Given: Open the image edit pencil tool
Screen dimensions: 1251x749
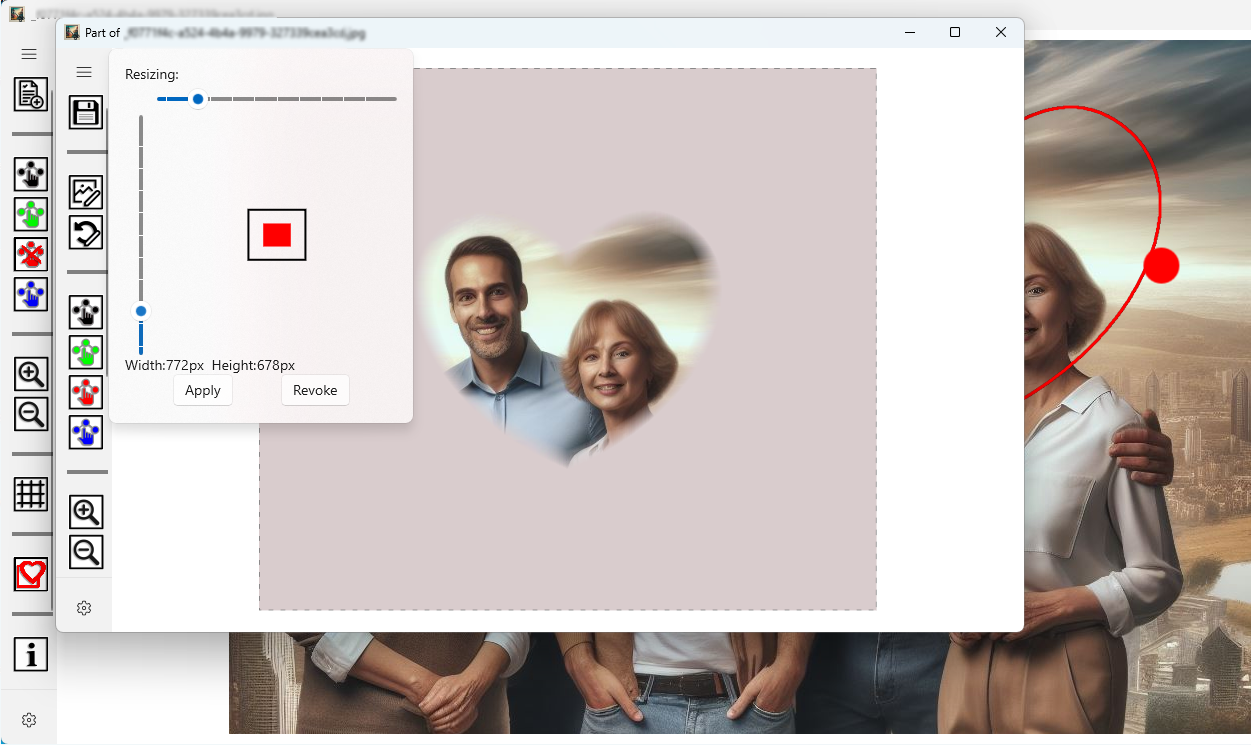Looking at the screenshot, I should coord(86,192).
